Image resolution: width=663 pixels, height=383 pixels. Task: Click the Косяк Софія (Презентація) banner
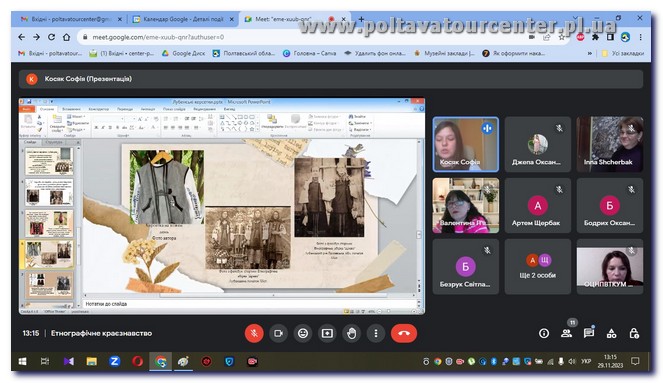[x=331, y=79]
